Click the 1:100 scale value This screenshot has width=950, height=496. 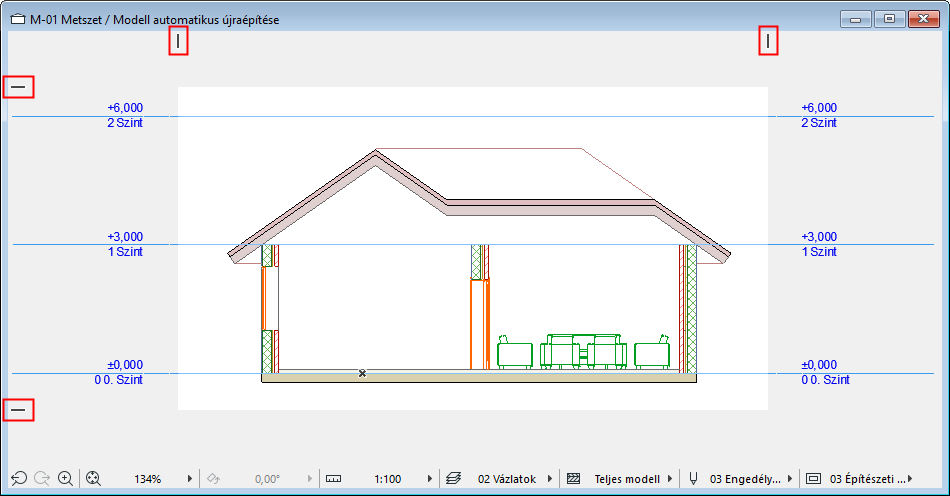coord(388,479)
